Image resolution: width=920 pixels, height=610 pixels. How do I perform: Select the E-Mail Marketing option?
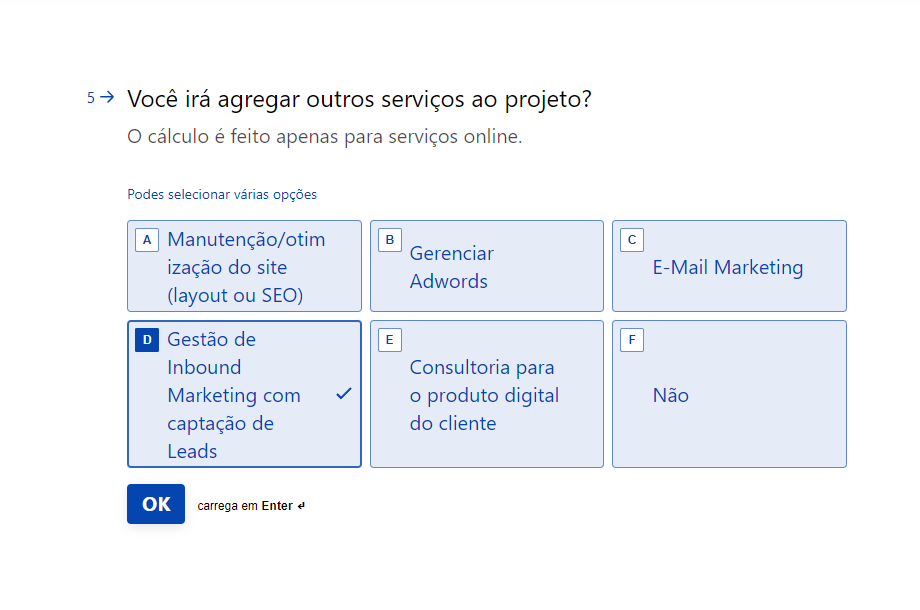(729, 266)
